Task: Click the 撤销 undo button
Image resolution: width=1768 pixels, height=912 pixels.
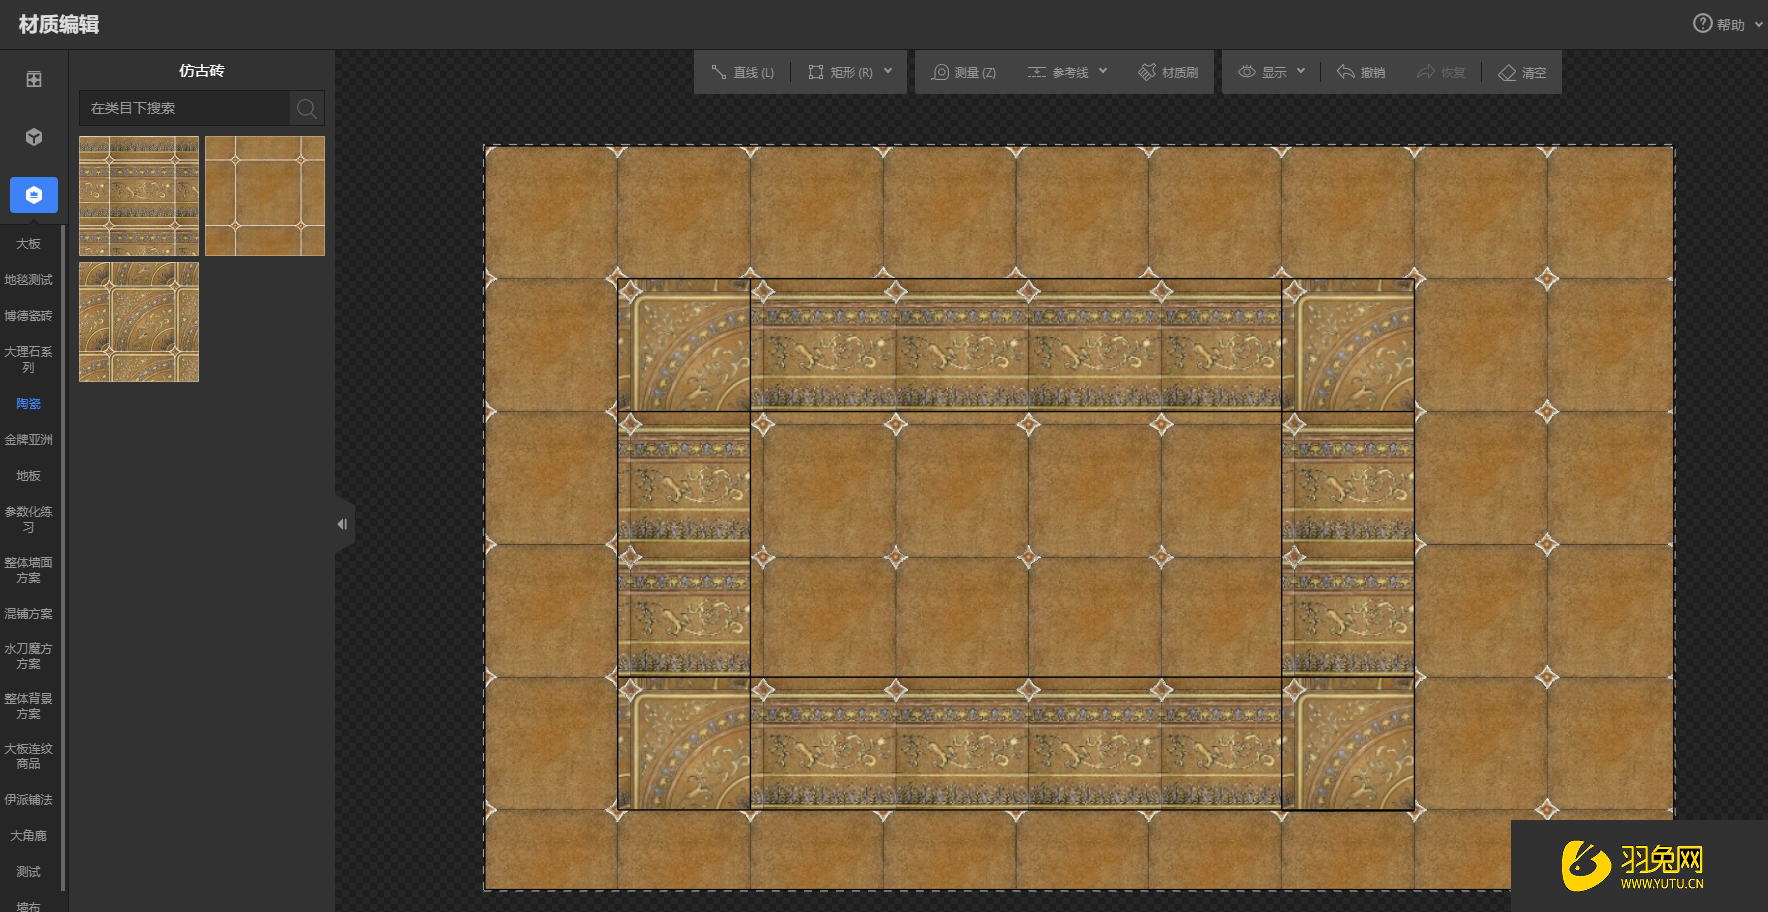Action: (1361, 72)
